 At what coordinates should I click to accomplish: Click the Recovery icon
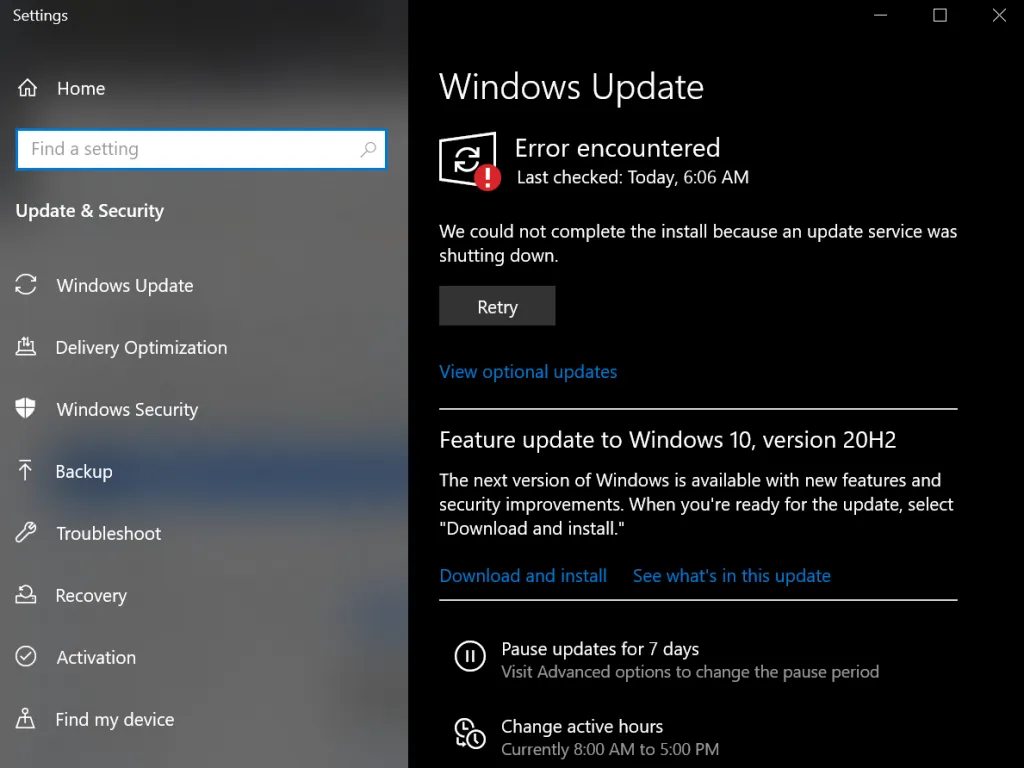click(x=25, y=594)
